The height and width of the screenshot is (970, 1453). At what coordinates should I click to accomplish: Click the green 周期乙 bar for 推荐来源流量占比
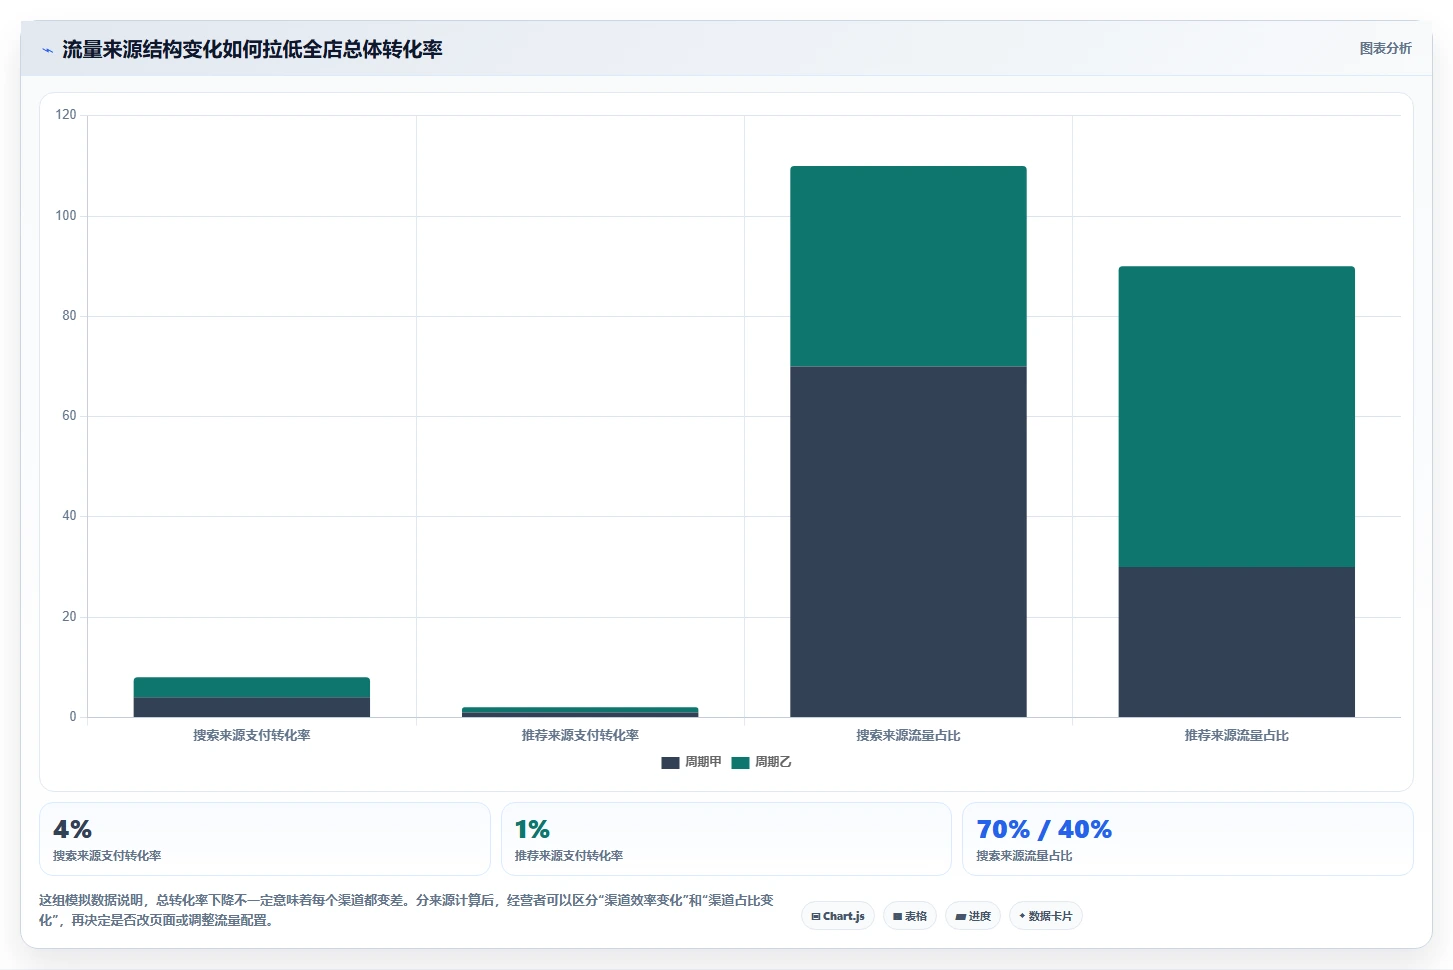(1236, 416)
